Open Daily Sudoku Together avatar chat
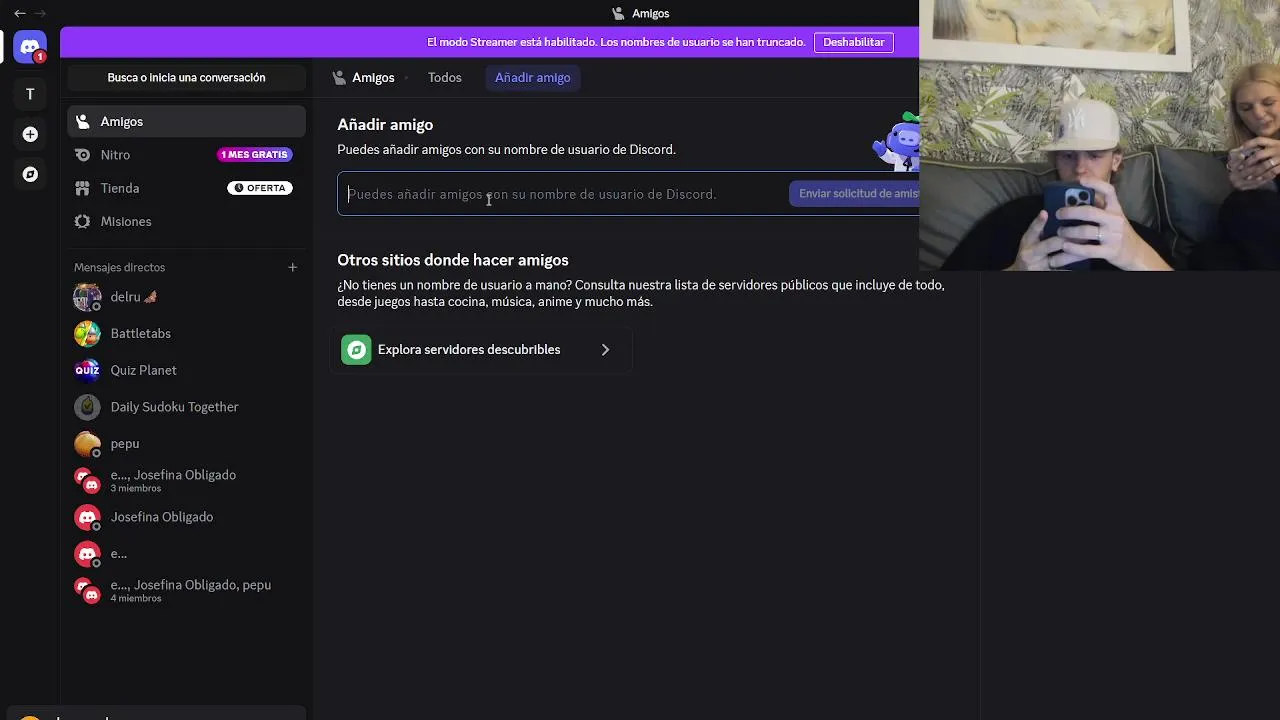This screenshot has height=720, width=1280. coord(87,407)
